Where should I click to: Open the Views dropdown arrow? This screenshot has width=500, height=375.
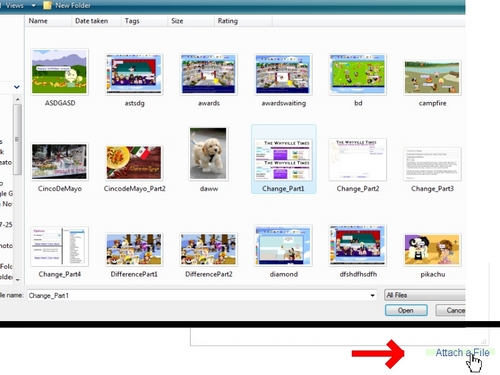click(33, 6)
